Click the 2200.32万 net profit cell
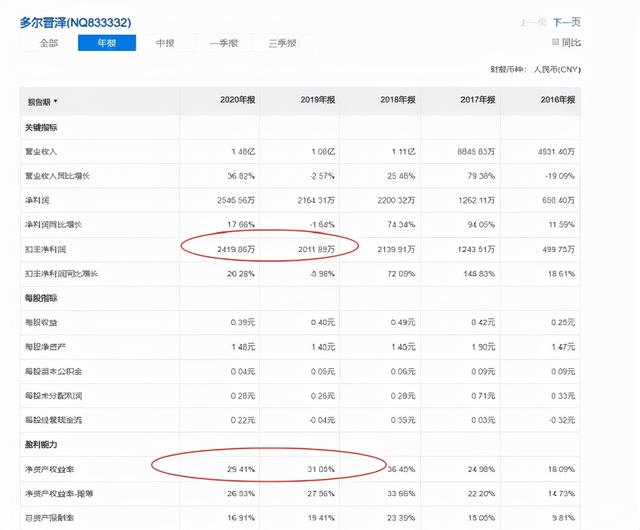The image size is (640, 530). [x=396, y=200]
